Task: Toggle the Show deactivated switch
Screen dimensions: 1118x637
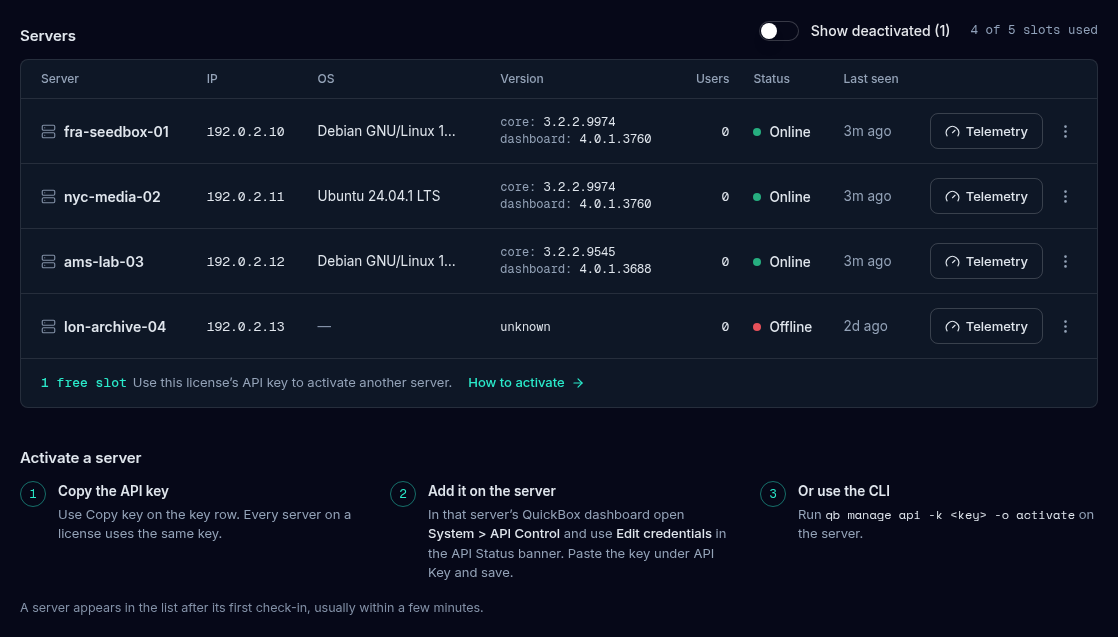Action: tap(779, 31)
